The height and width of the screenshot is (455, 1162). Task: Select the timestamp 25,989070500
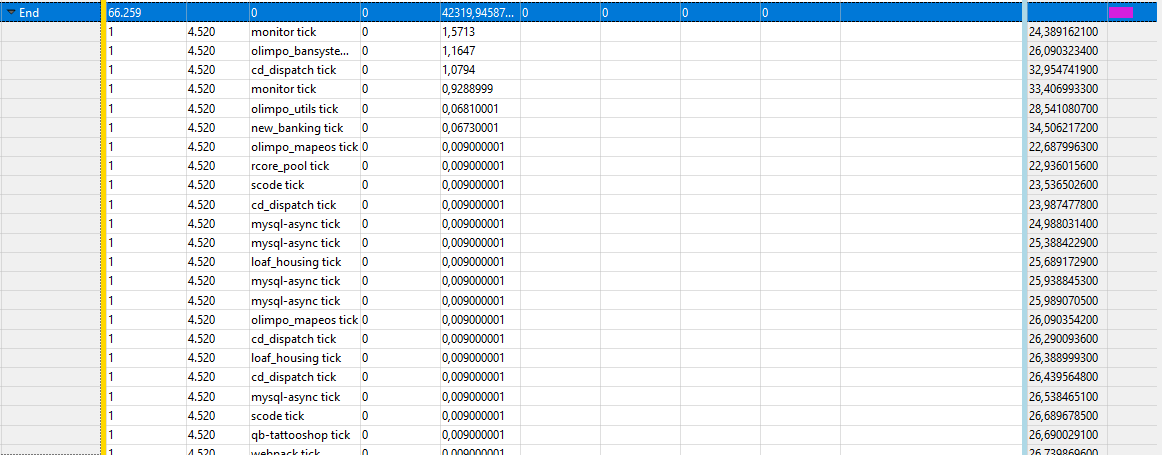(1064, 300)
